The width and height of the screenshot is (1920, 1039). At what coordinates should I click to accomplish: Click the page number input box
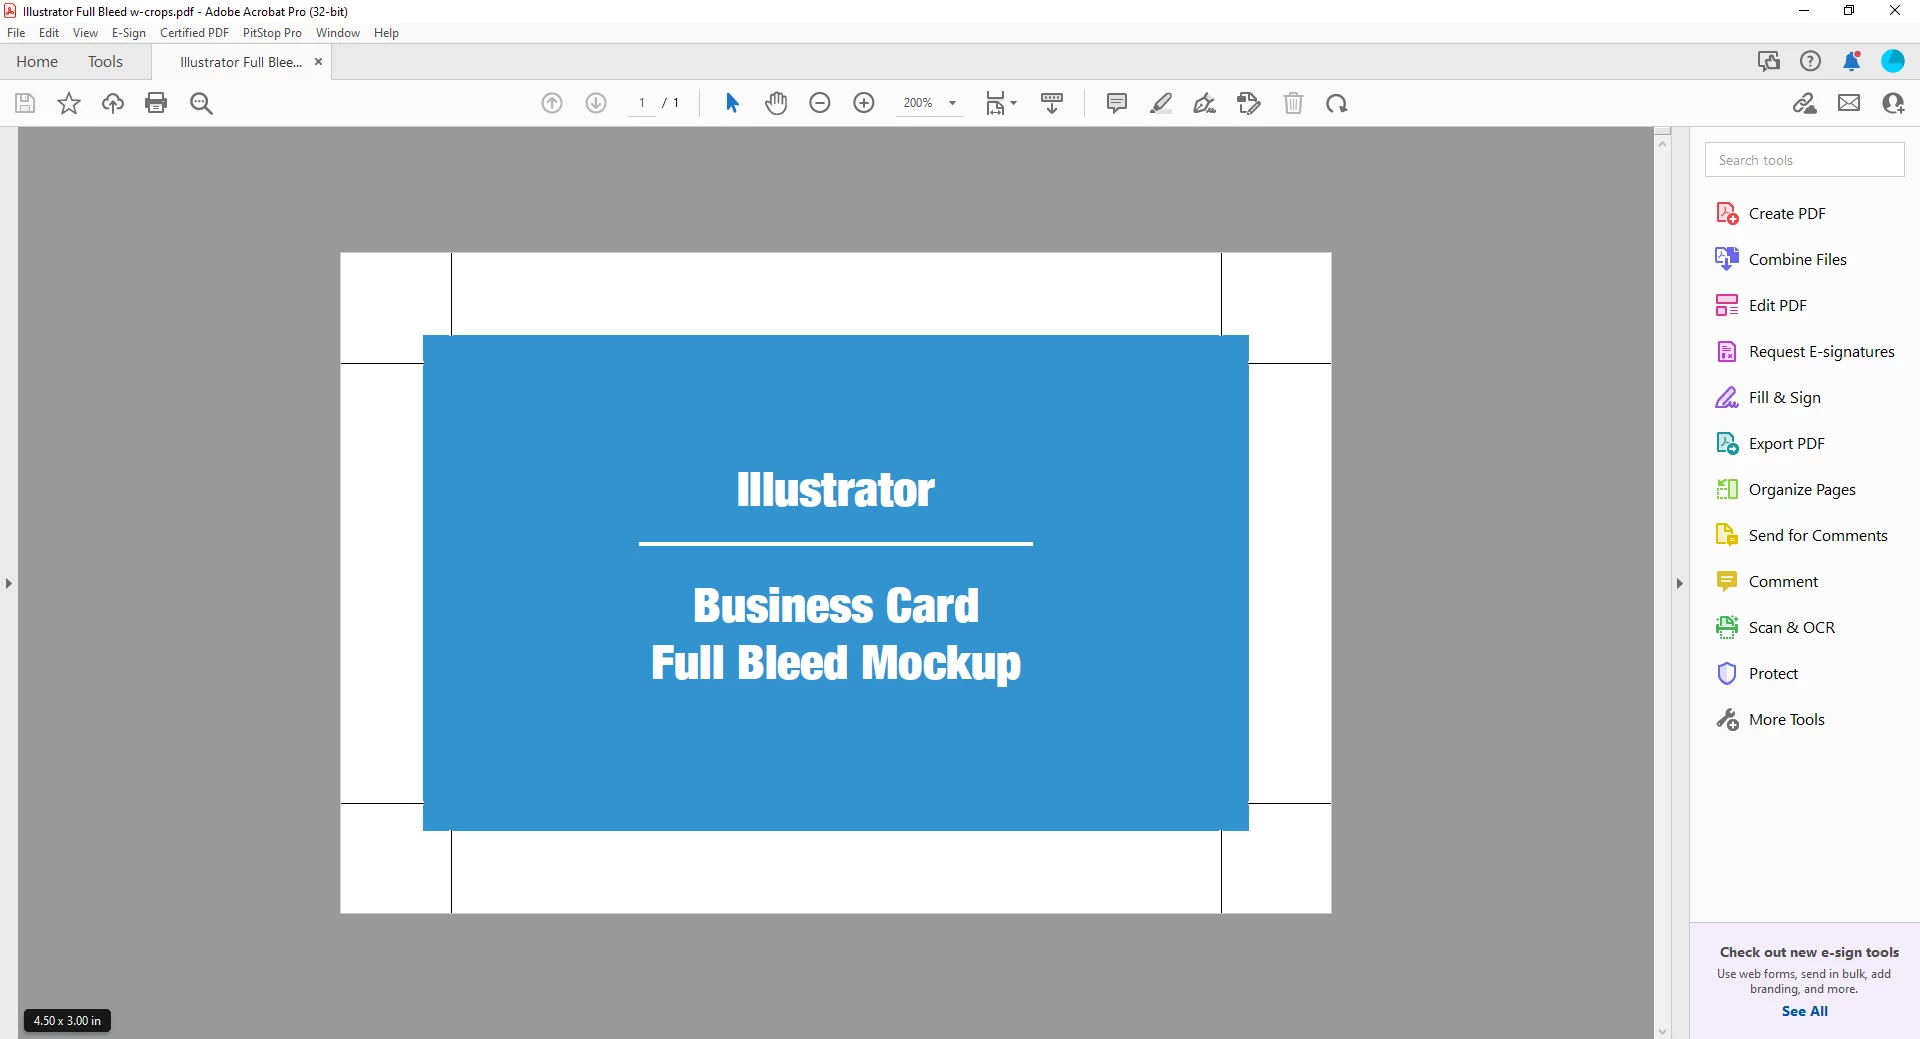click(642, 103)
